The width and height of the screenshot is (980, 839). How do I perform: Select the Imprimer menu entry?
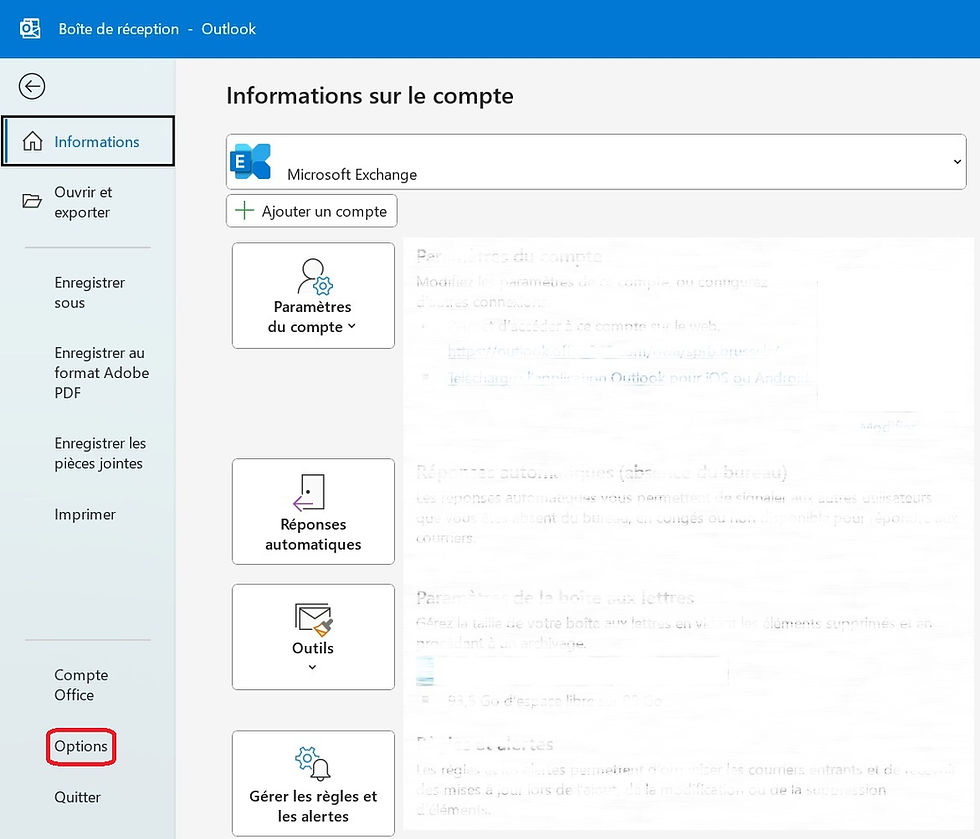85,514
